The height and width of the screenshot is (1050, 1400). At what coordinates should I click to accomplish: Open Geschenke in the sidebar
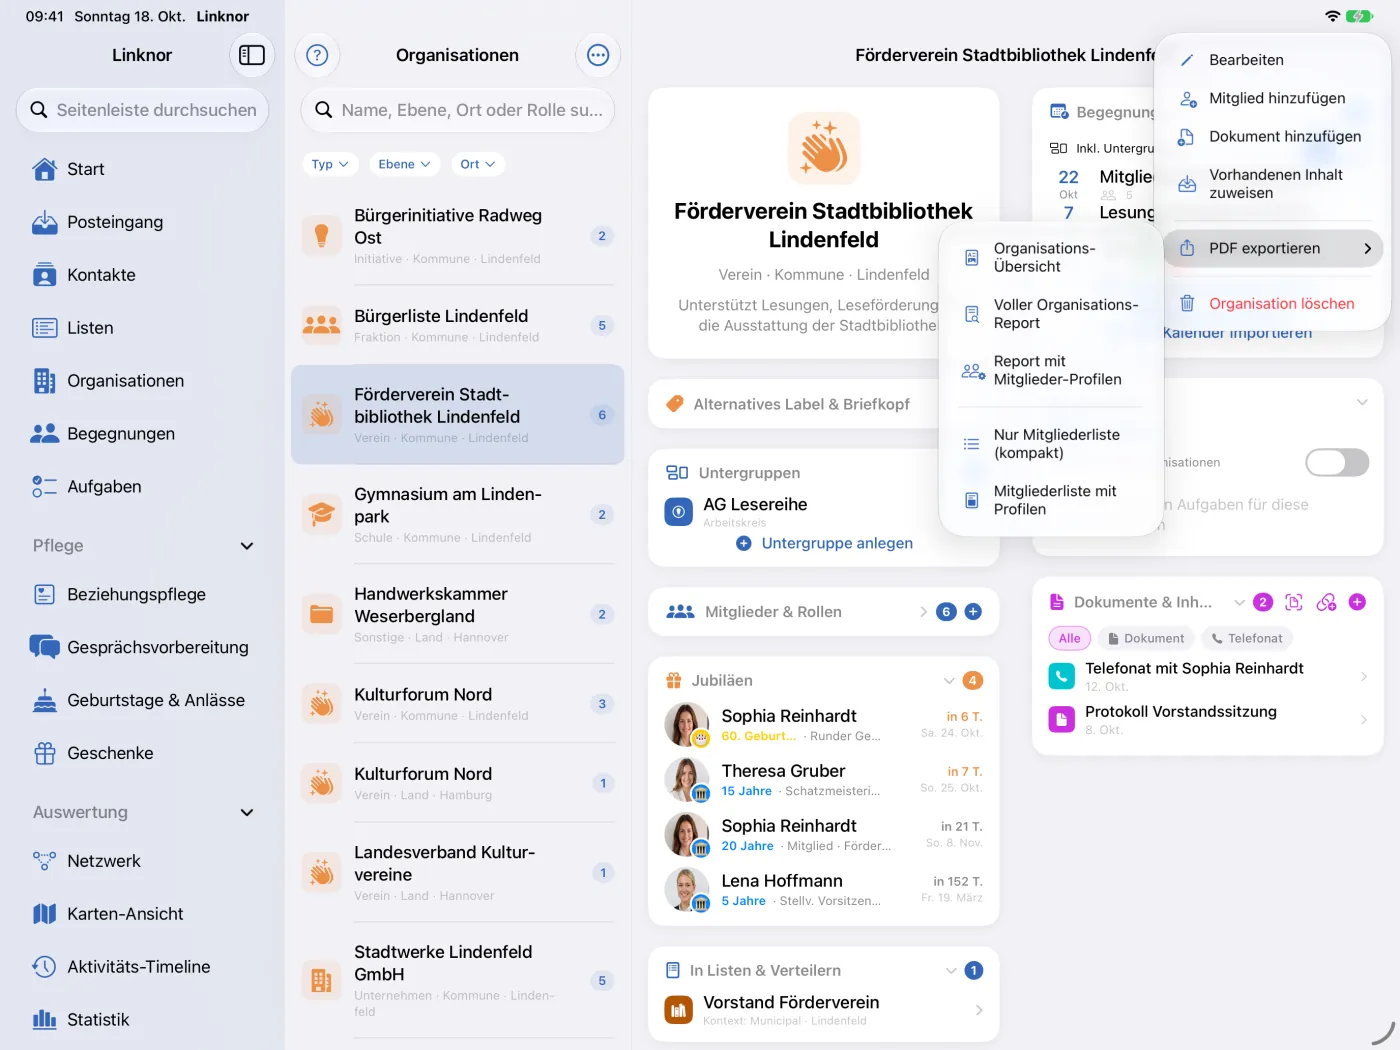click(x=142, y=753)
